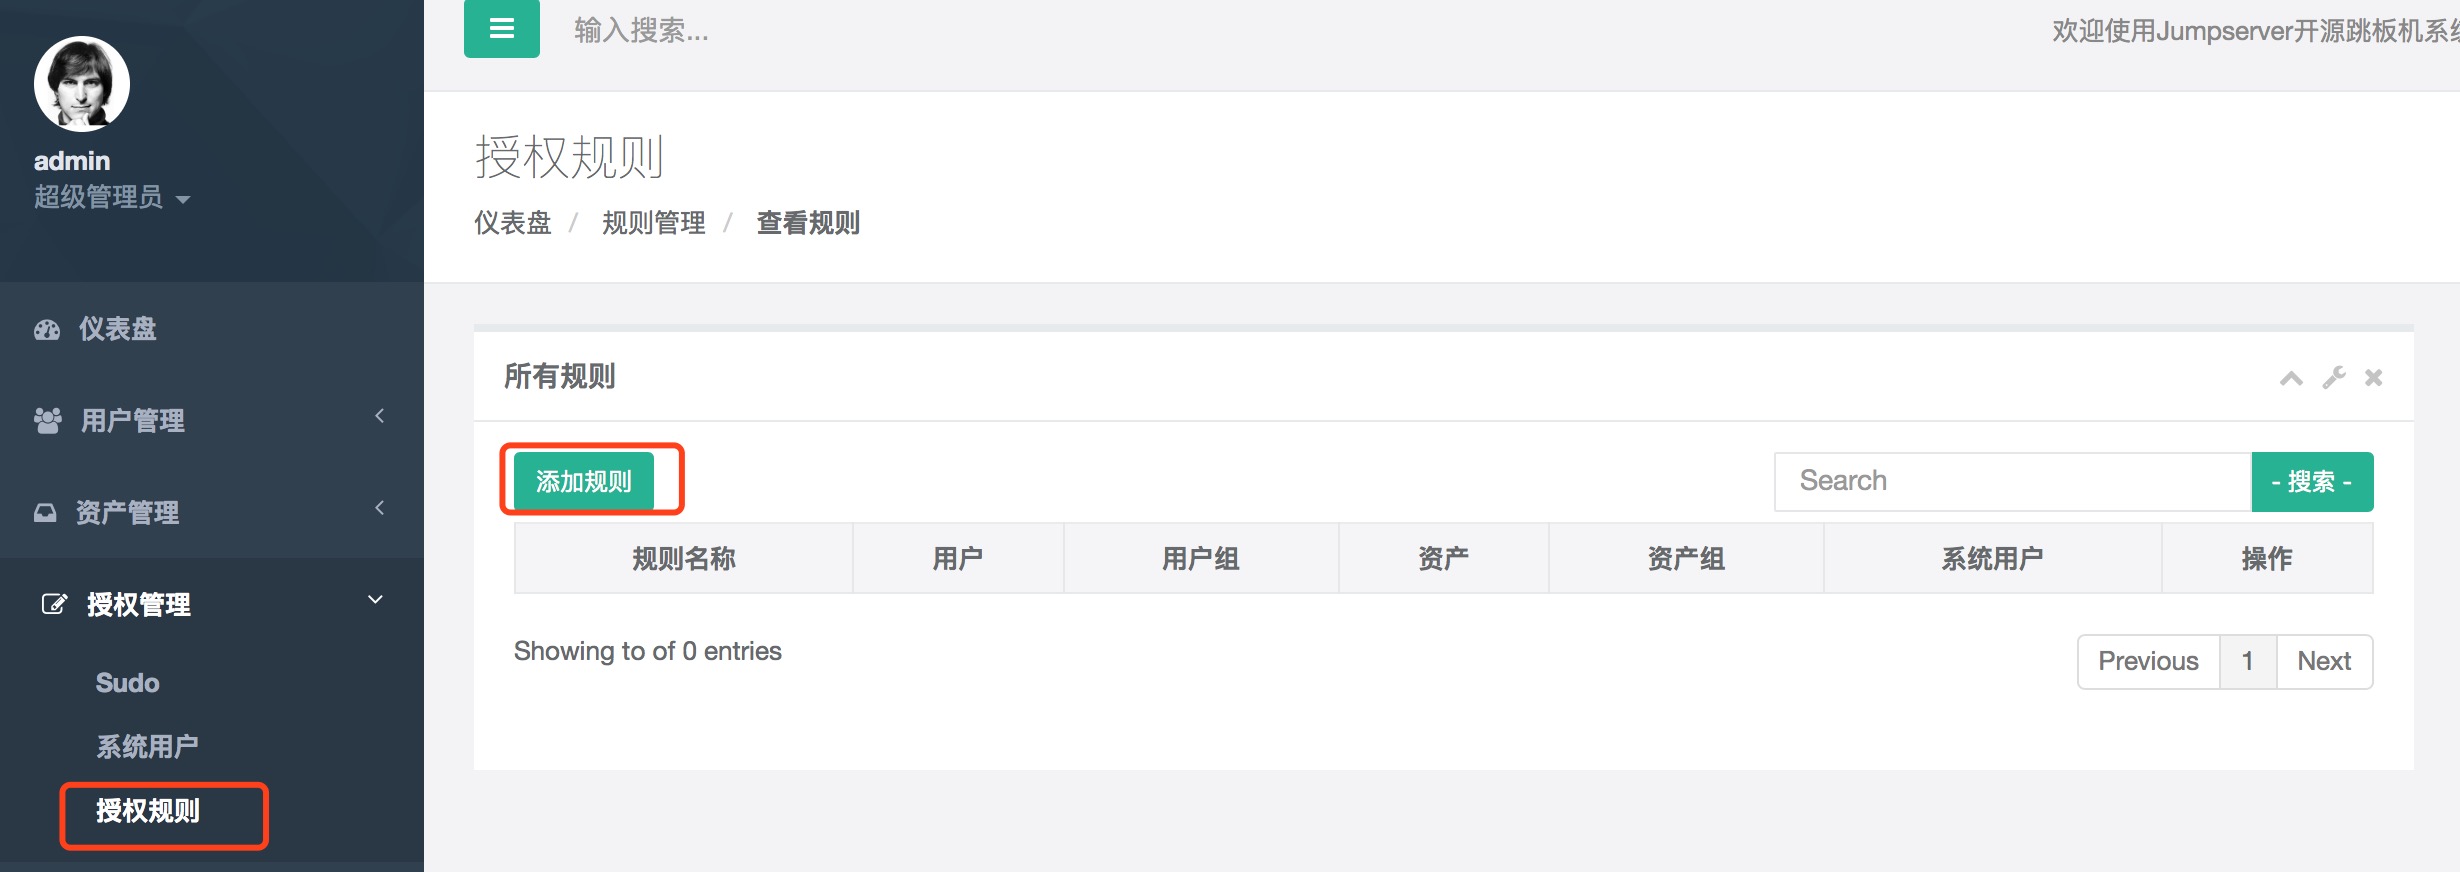Click the 仪表盘 dashboard icon in sidebar
Viewport: 2460px width, 872px height.
click(47, 330)
